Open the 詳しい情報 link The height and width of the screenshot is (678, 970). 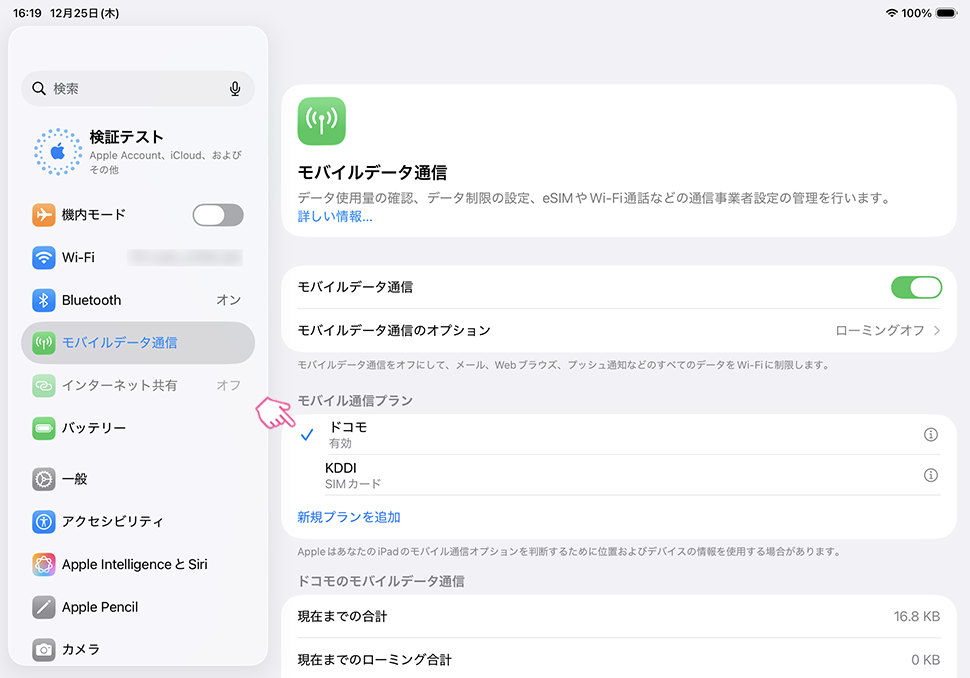click(335, 216)
